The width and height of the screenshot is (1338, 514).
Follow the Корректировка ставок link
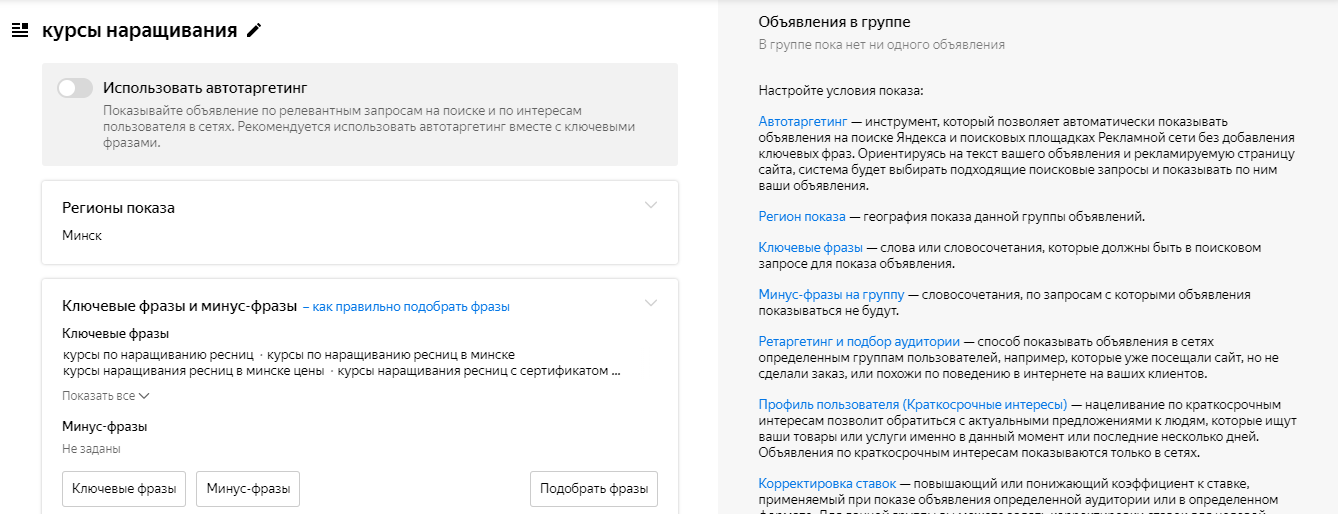point(827,484)
